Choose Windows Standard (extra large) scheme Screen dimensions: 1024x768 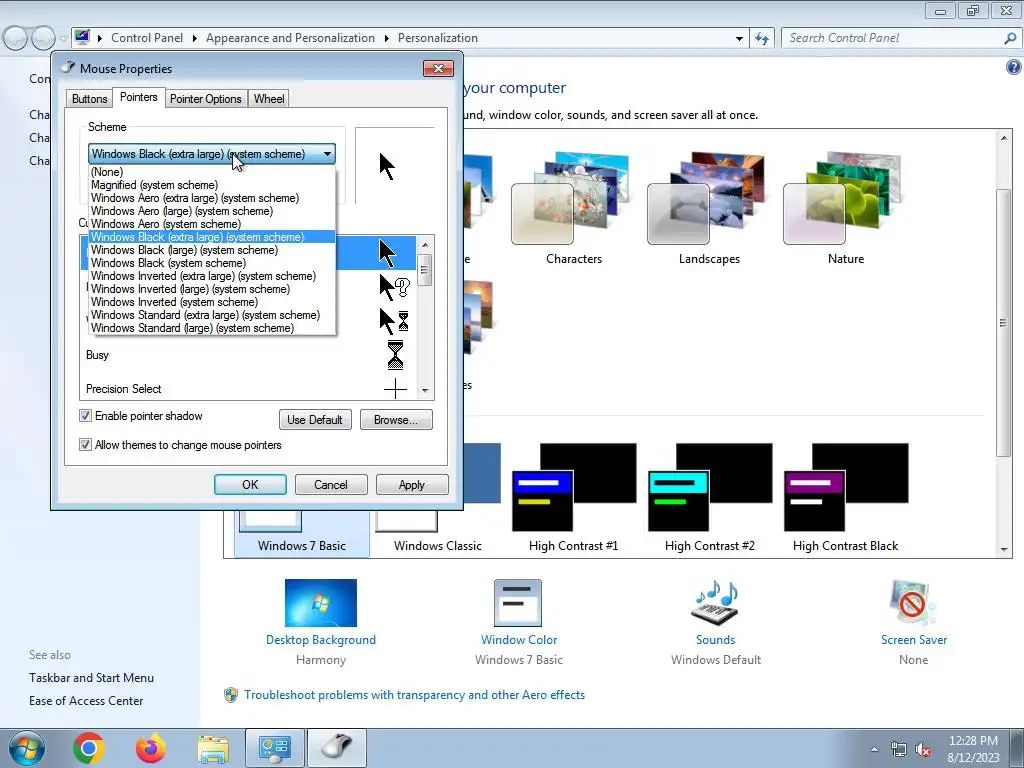[212, 315]
